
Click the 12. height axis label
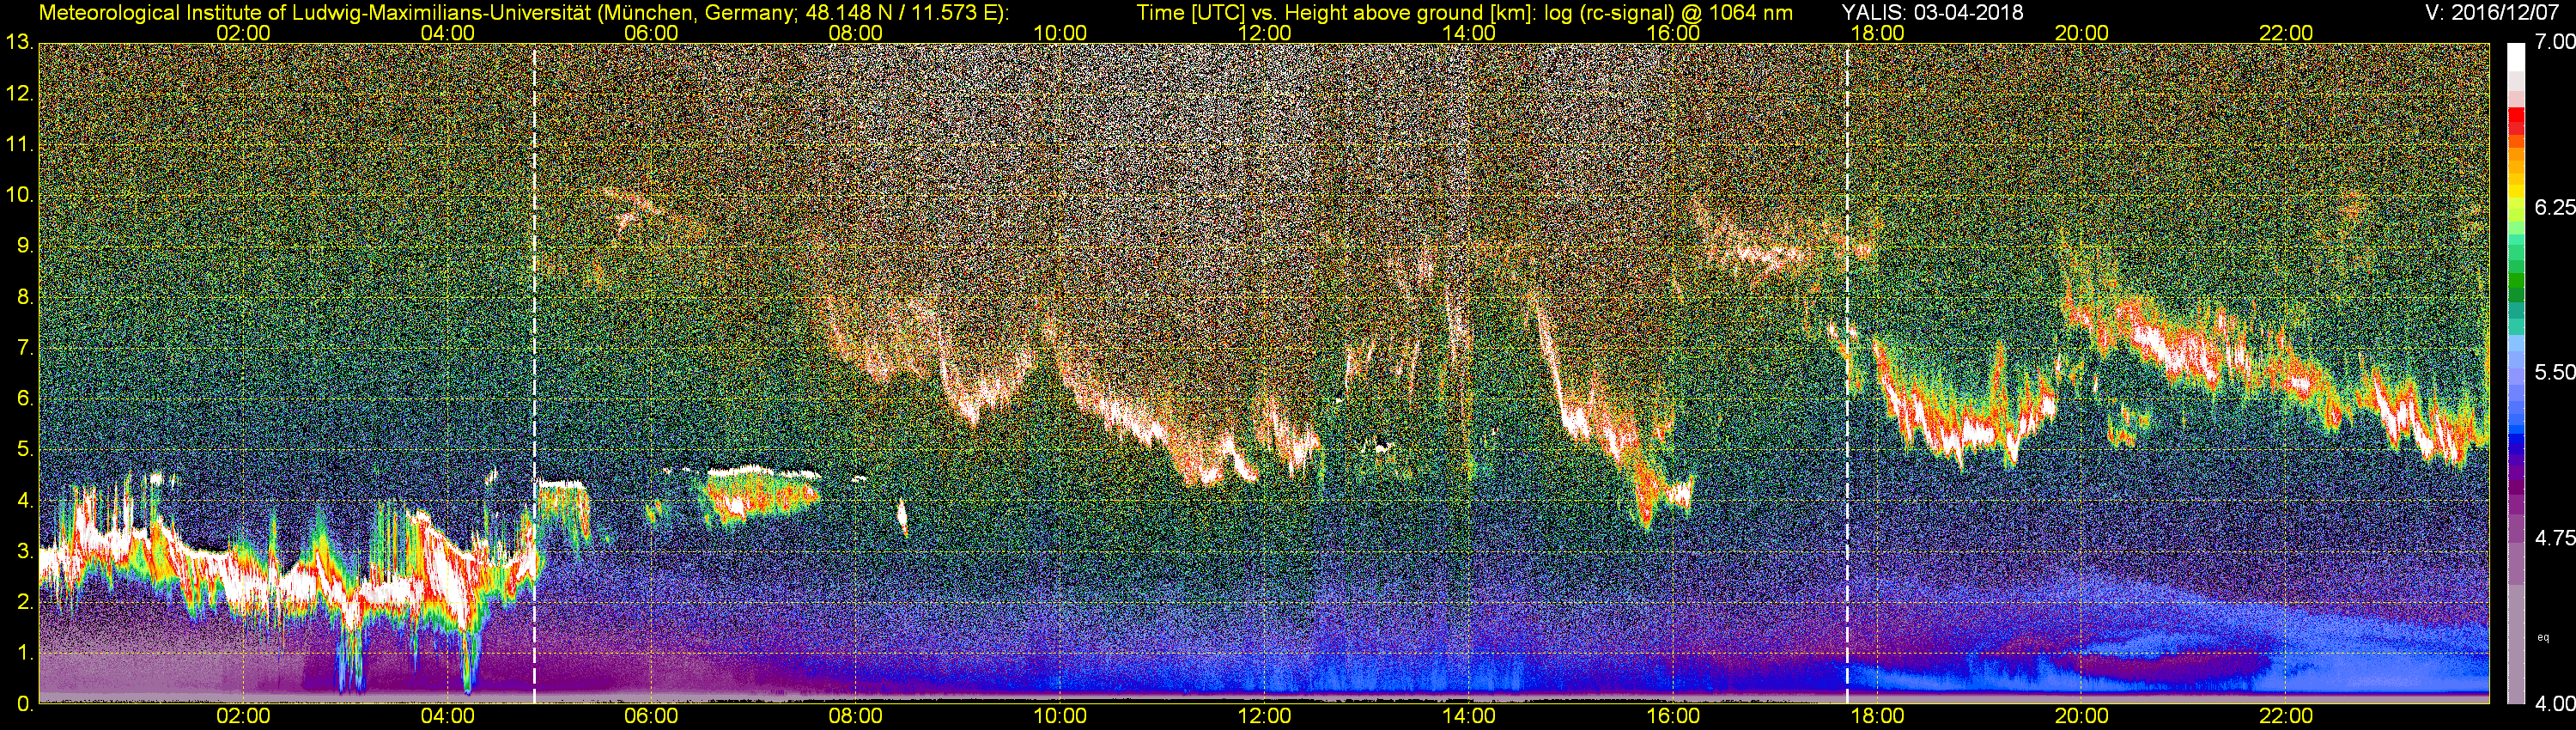coord(20,94)
